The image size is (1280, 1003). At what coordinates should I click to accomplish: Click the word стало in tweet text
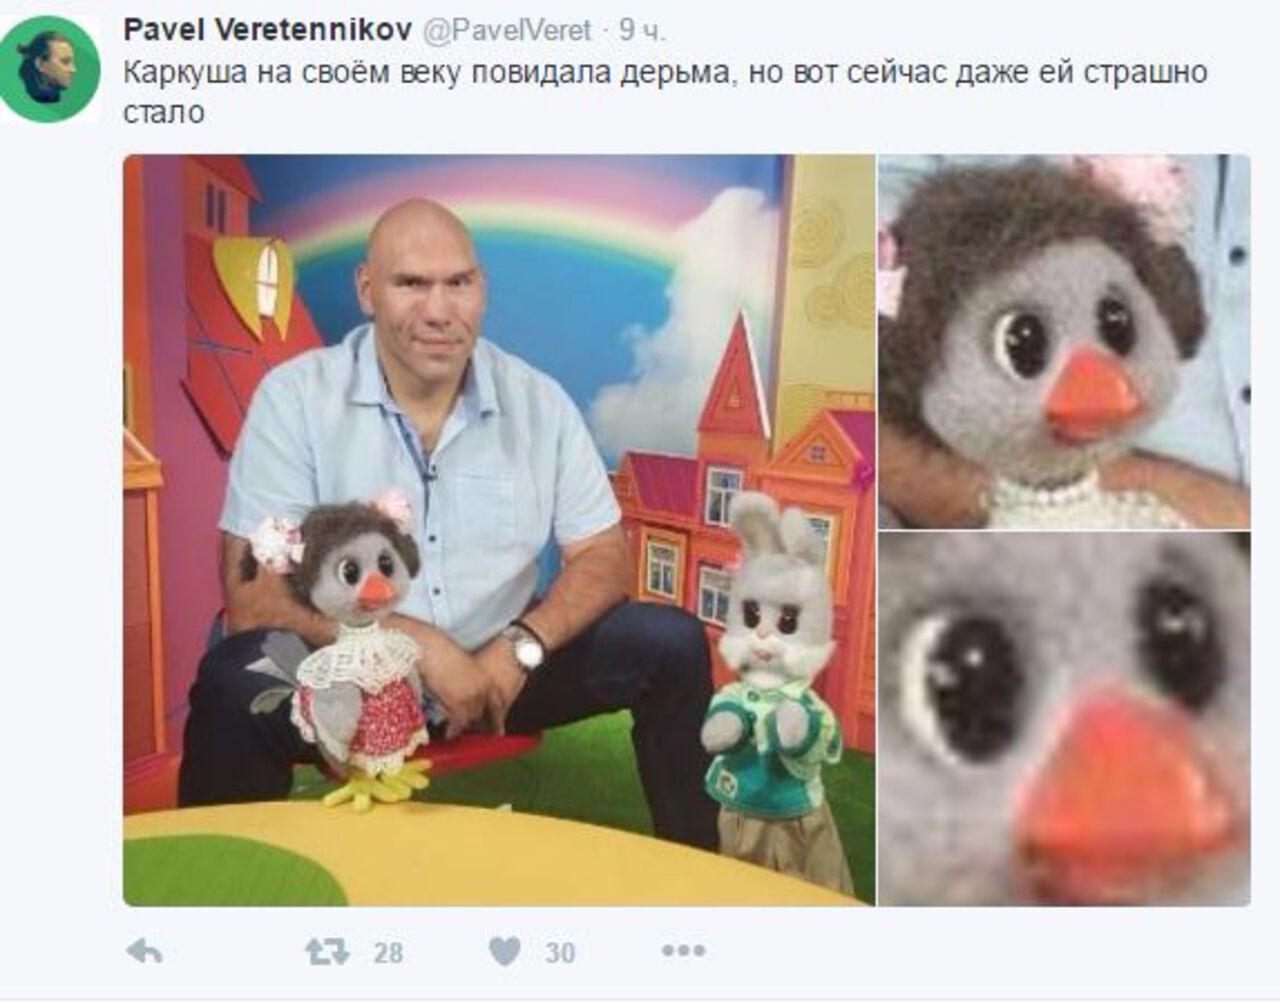tap(163, 112)
